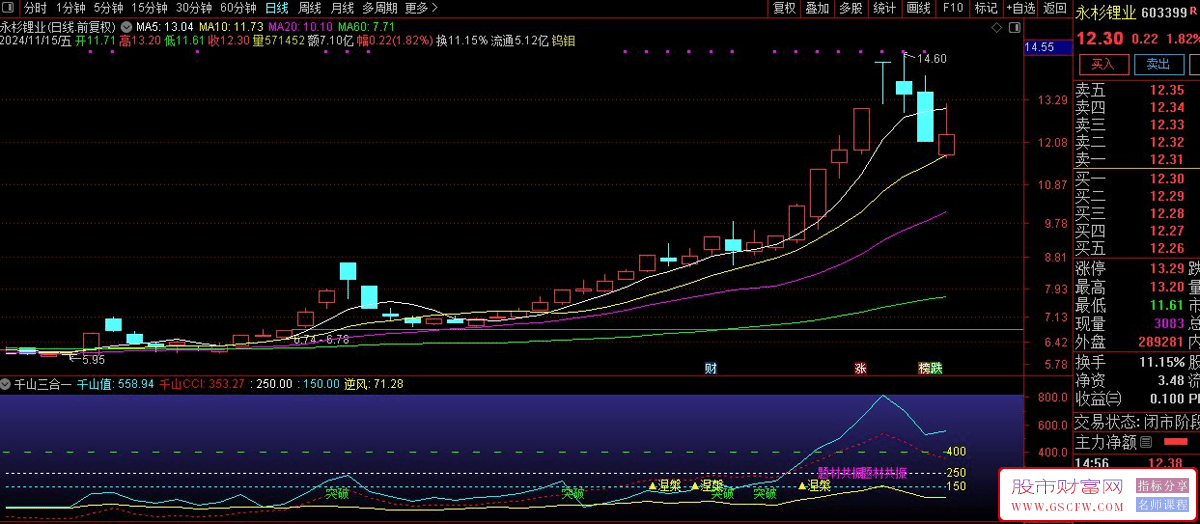Select the 60分钟 period tab

click(x=238, y=8)
